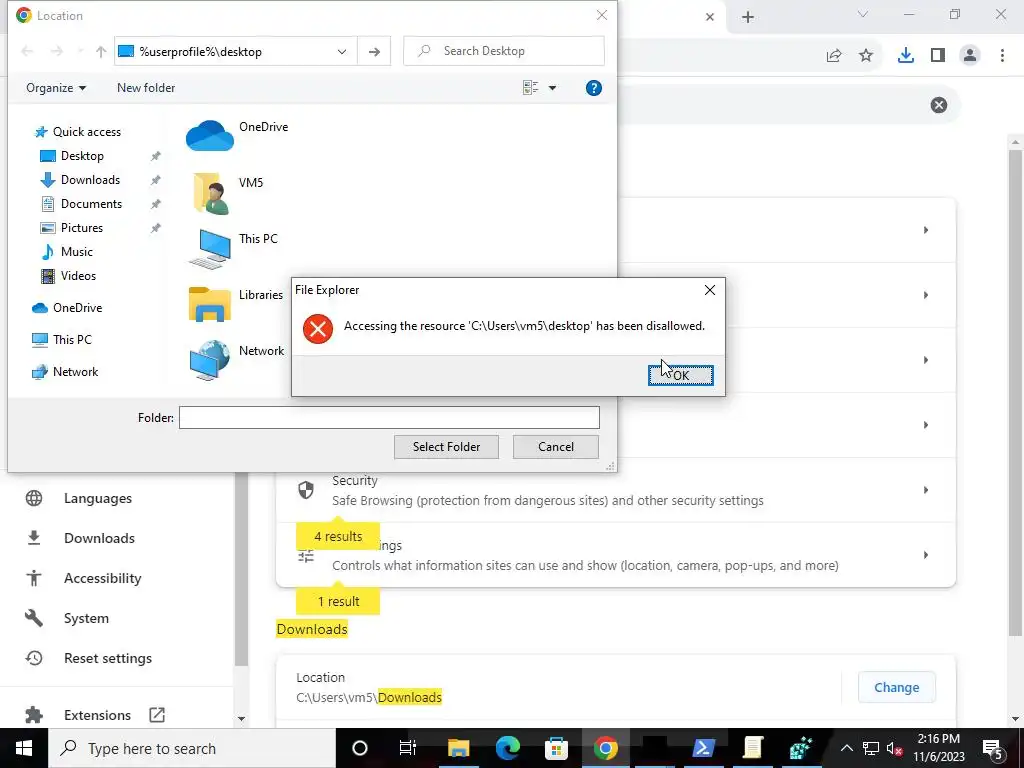Click the VM5 user folder icon
This screenshot has height=768, width=1024.
coord(211,193)
